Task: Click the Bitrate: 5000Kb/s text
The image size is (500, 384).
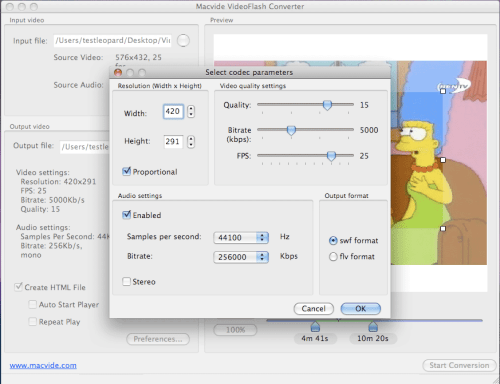Action: click(53, 200)
